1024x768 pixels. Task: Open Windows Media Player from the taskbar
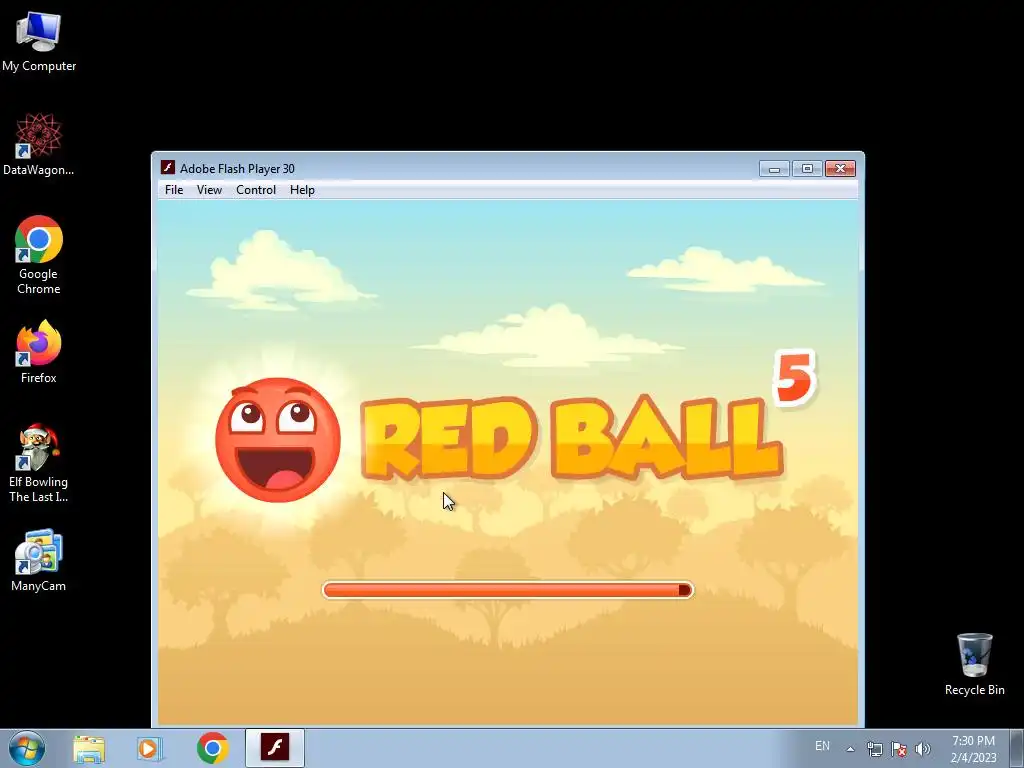[x=150, y=748]
